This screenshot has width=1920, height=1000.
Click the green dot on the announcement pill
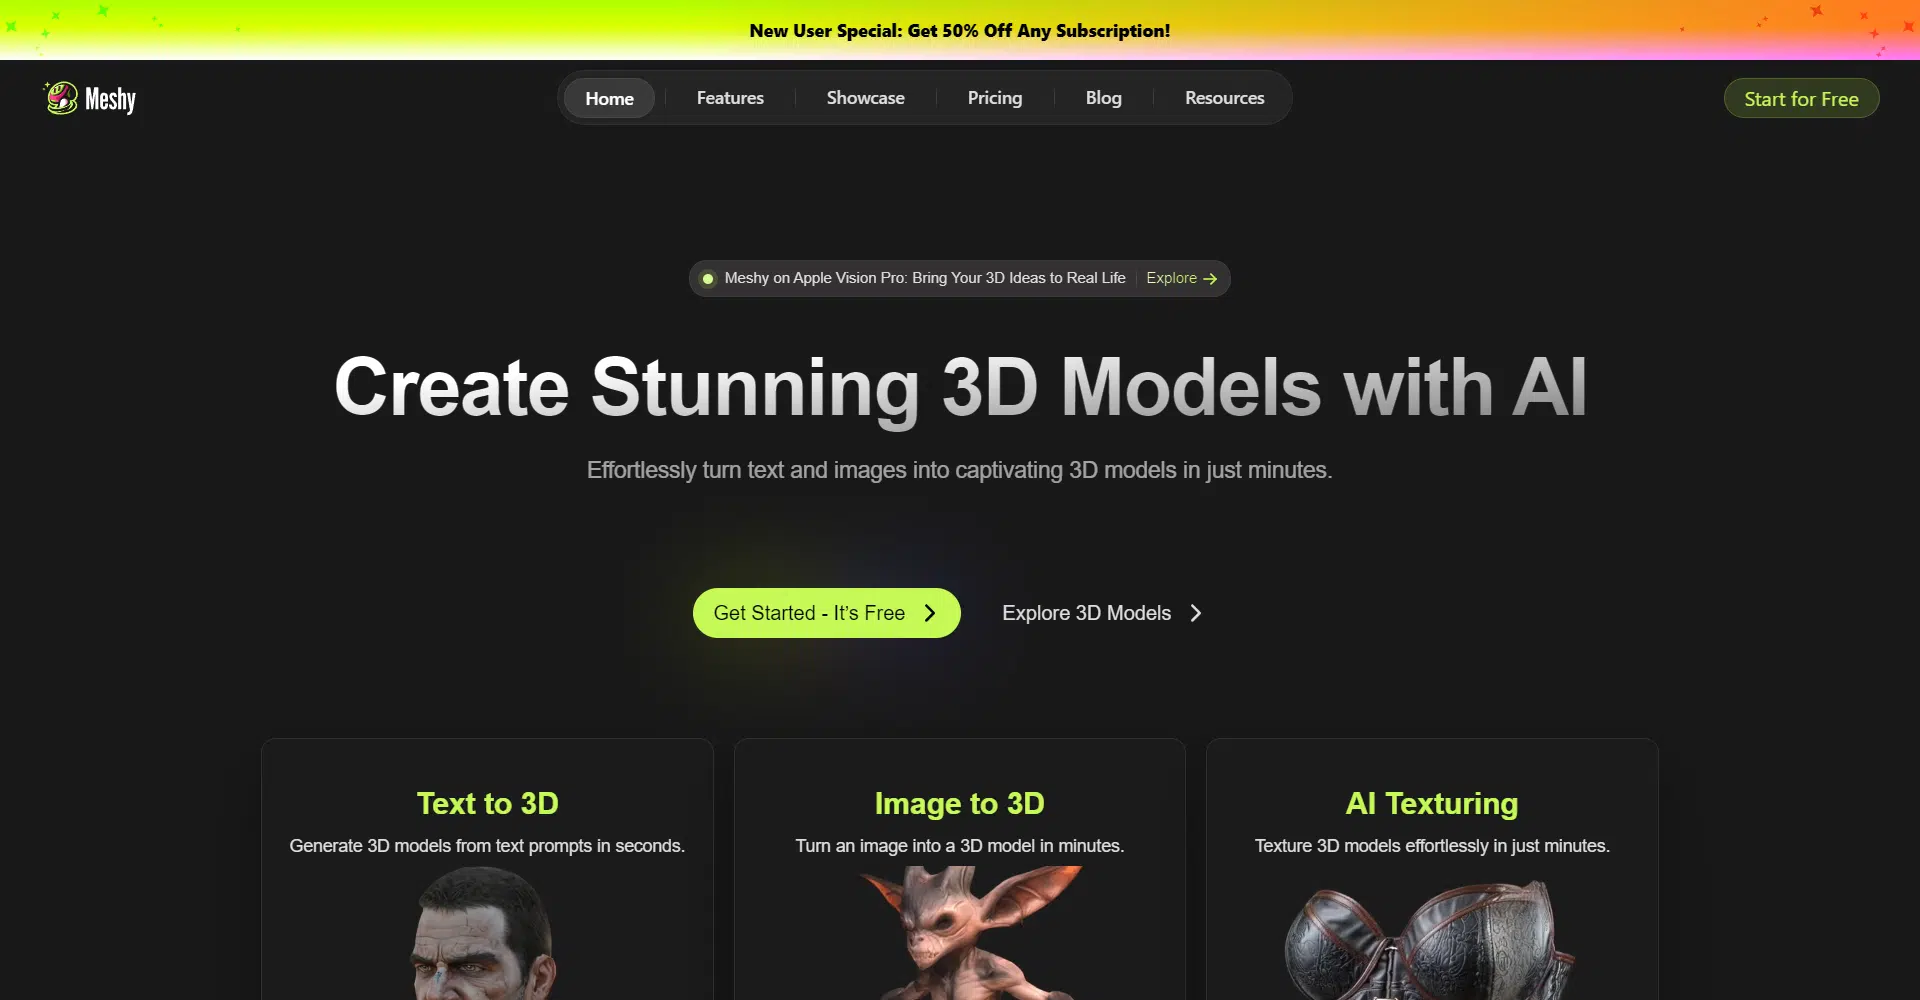click(x=708, y=279)
